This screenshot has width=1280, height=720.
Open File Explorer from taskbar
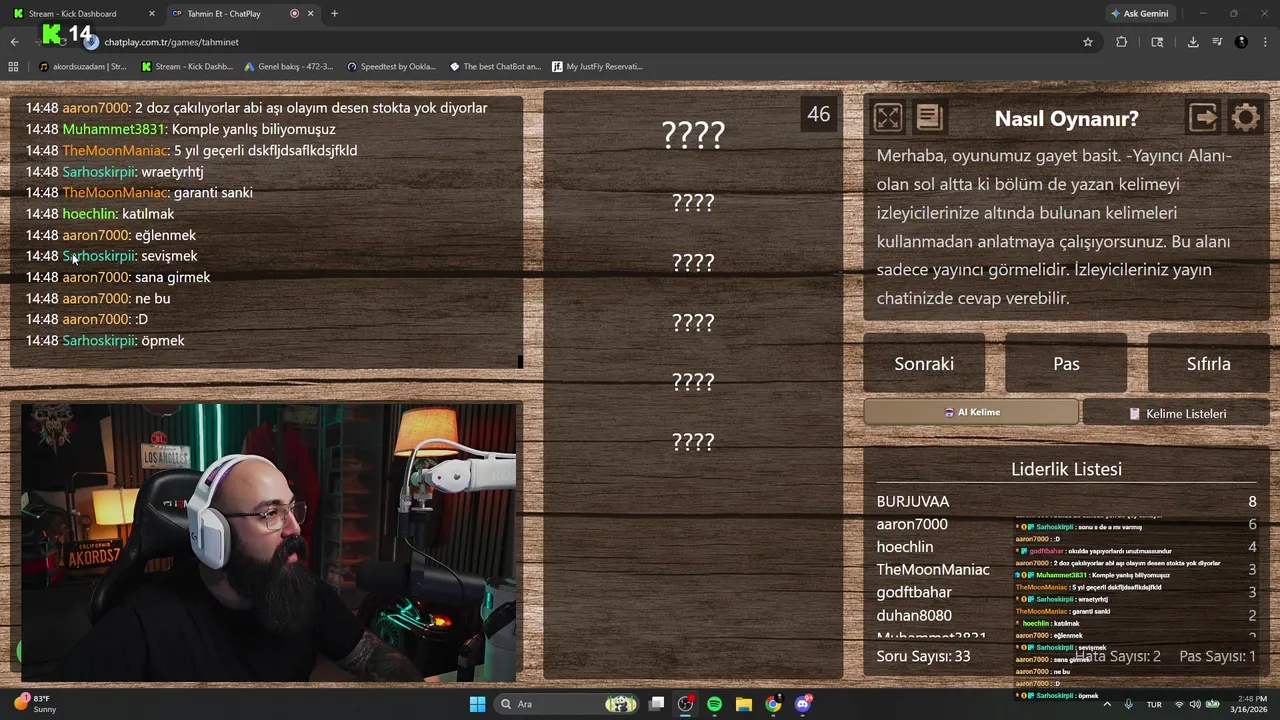pyautogui.click(x=744, y=704)
